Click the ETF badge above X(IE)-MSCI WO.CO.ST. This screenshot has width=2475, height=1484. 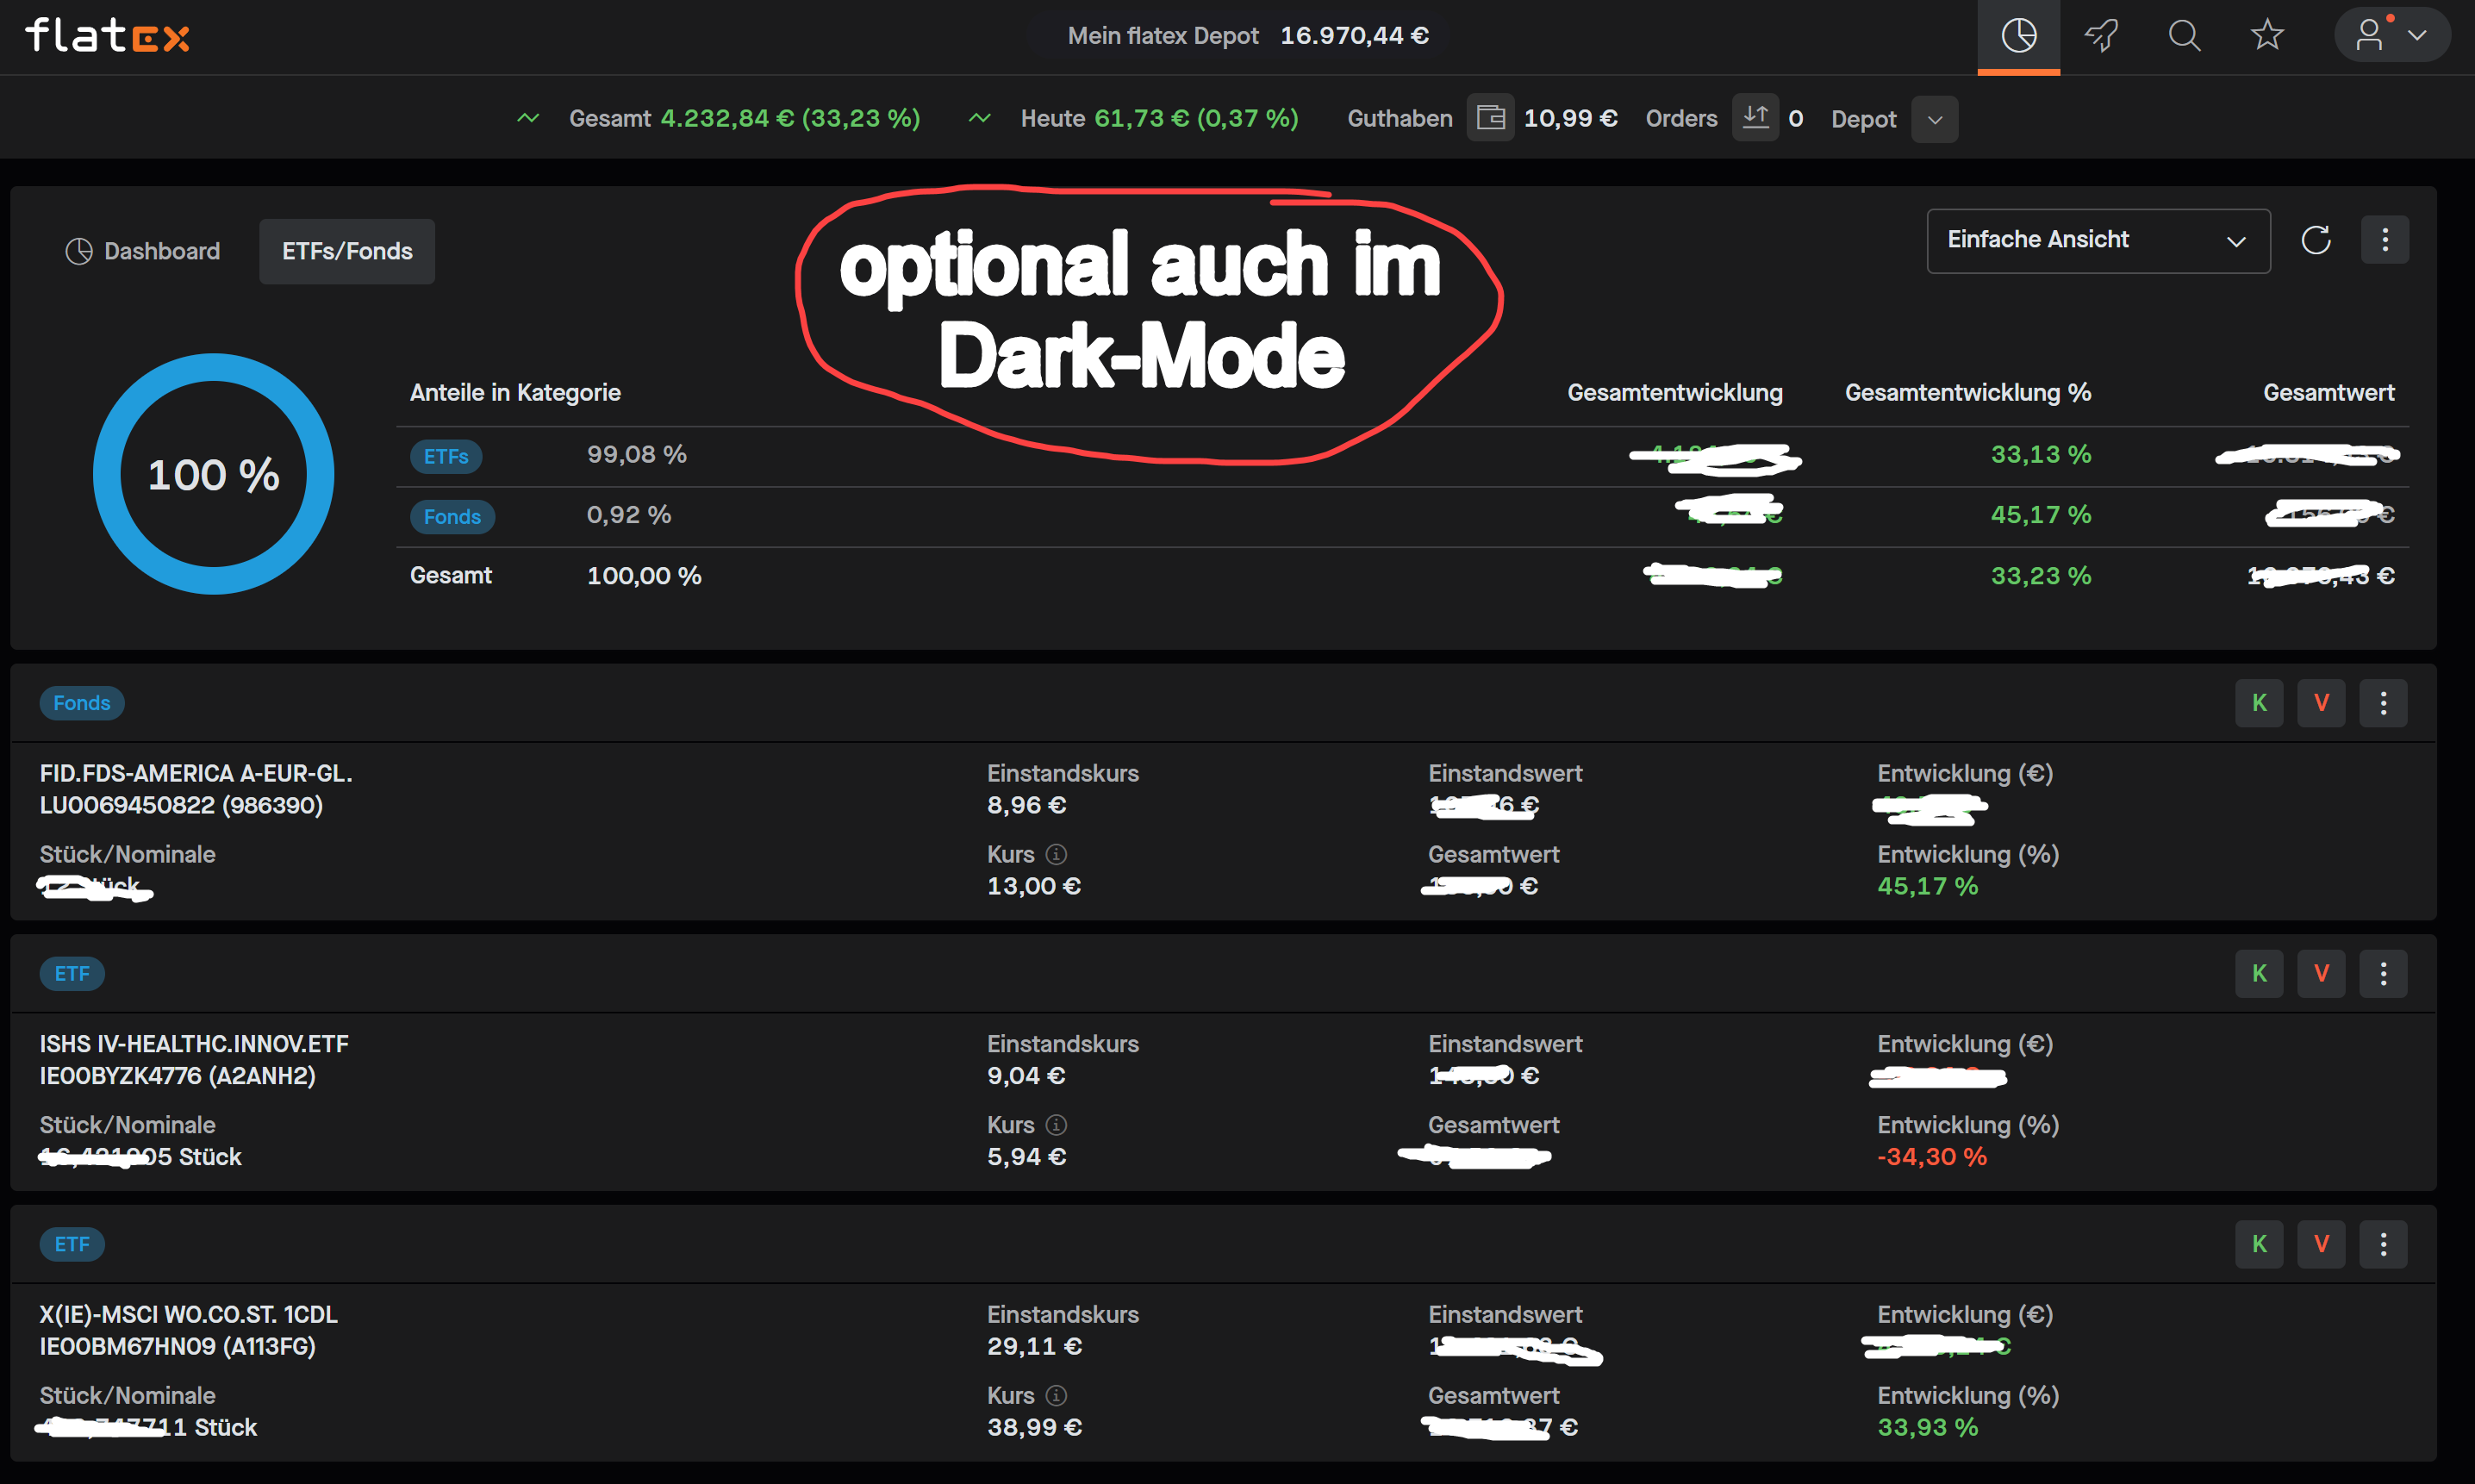72,1244
